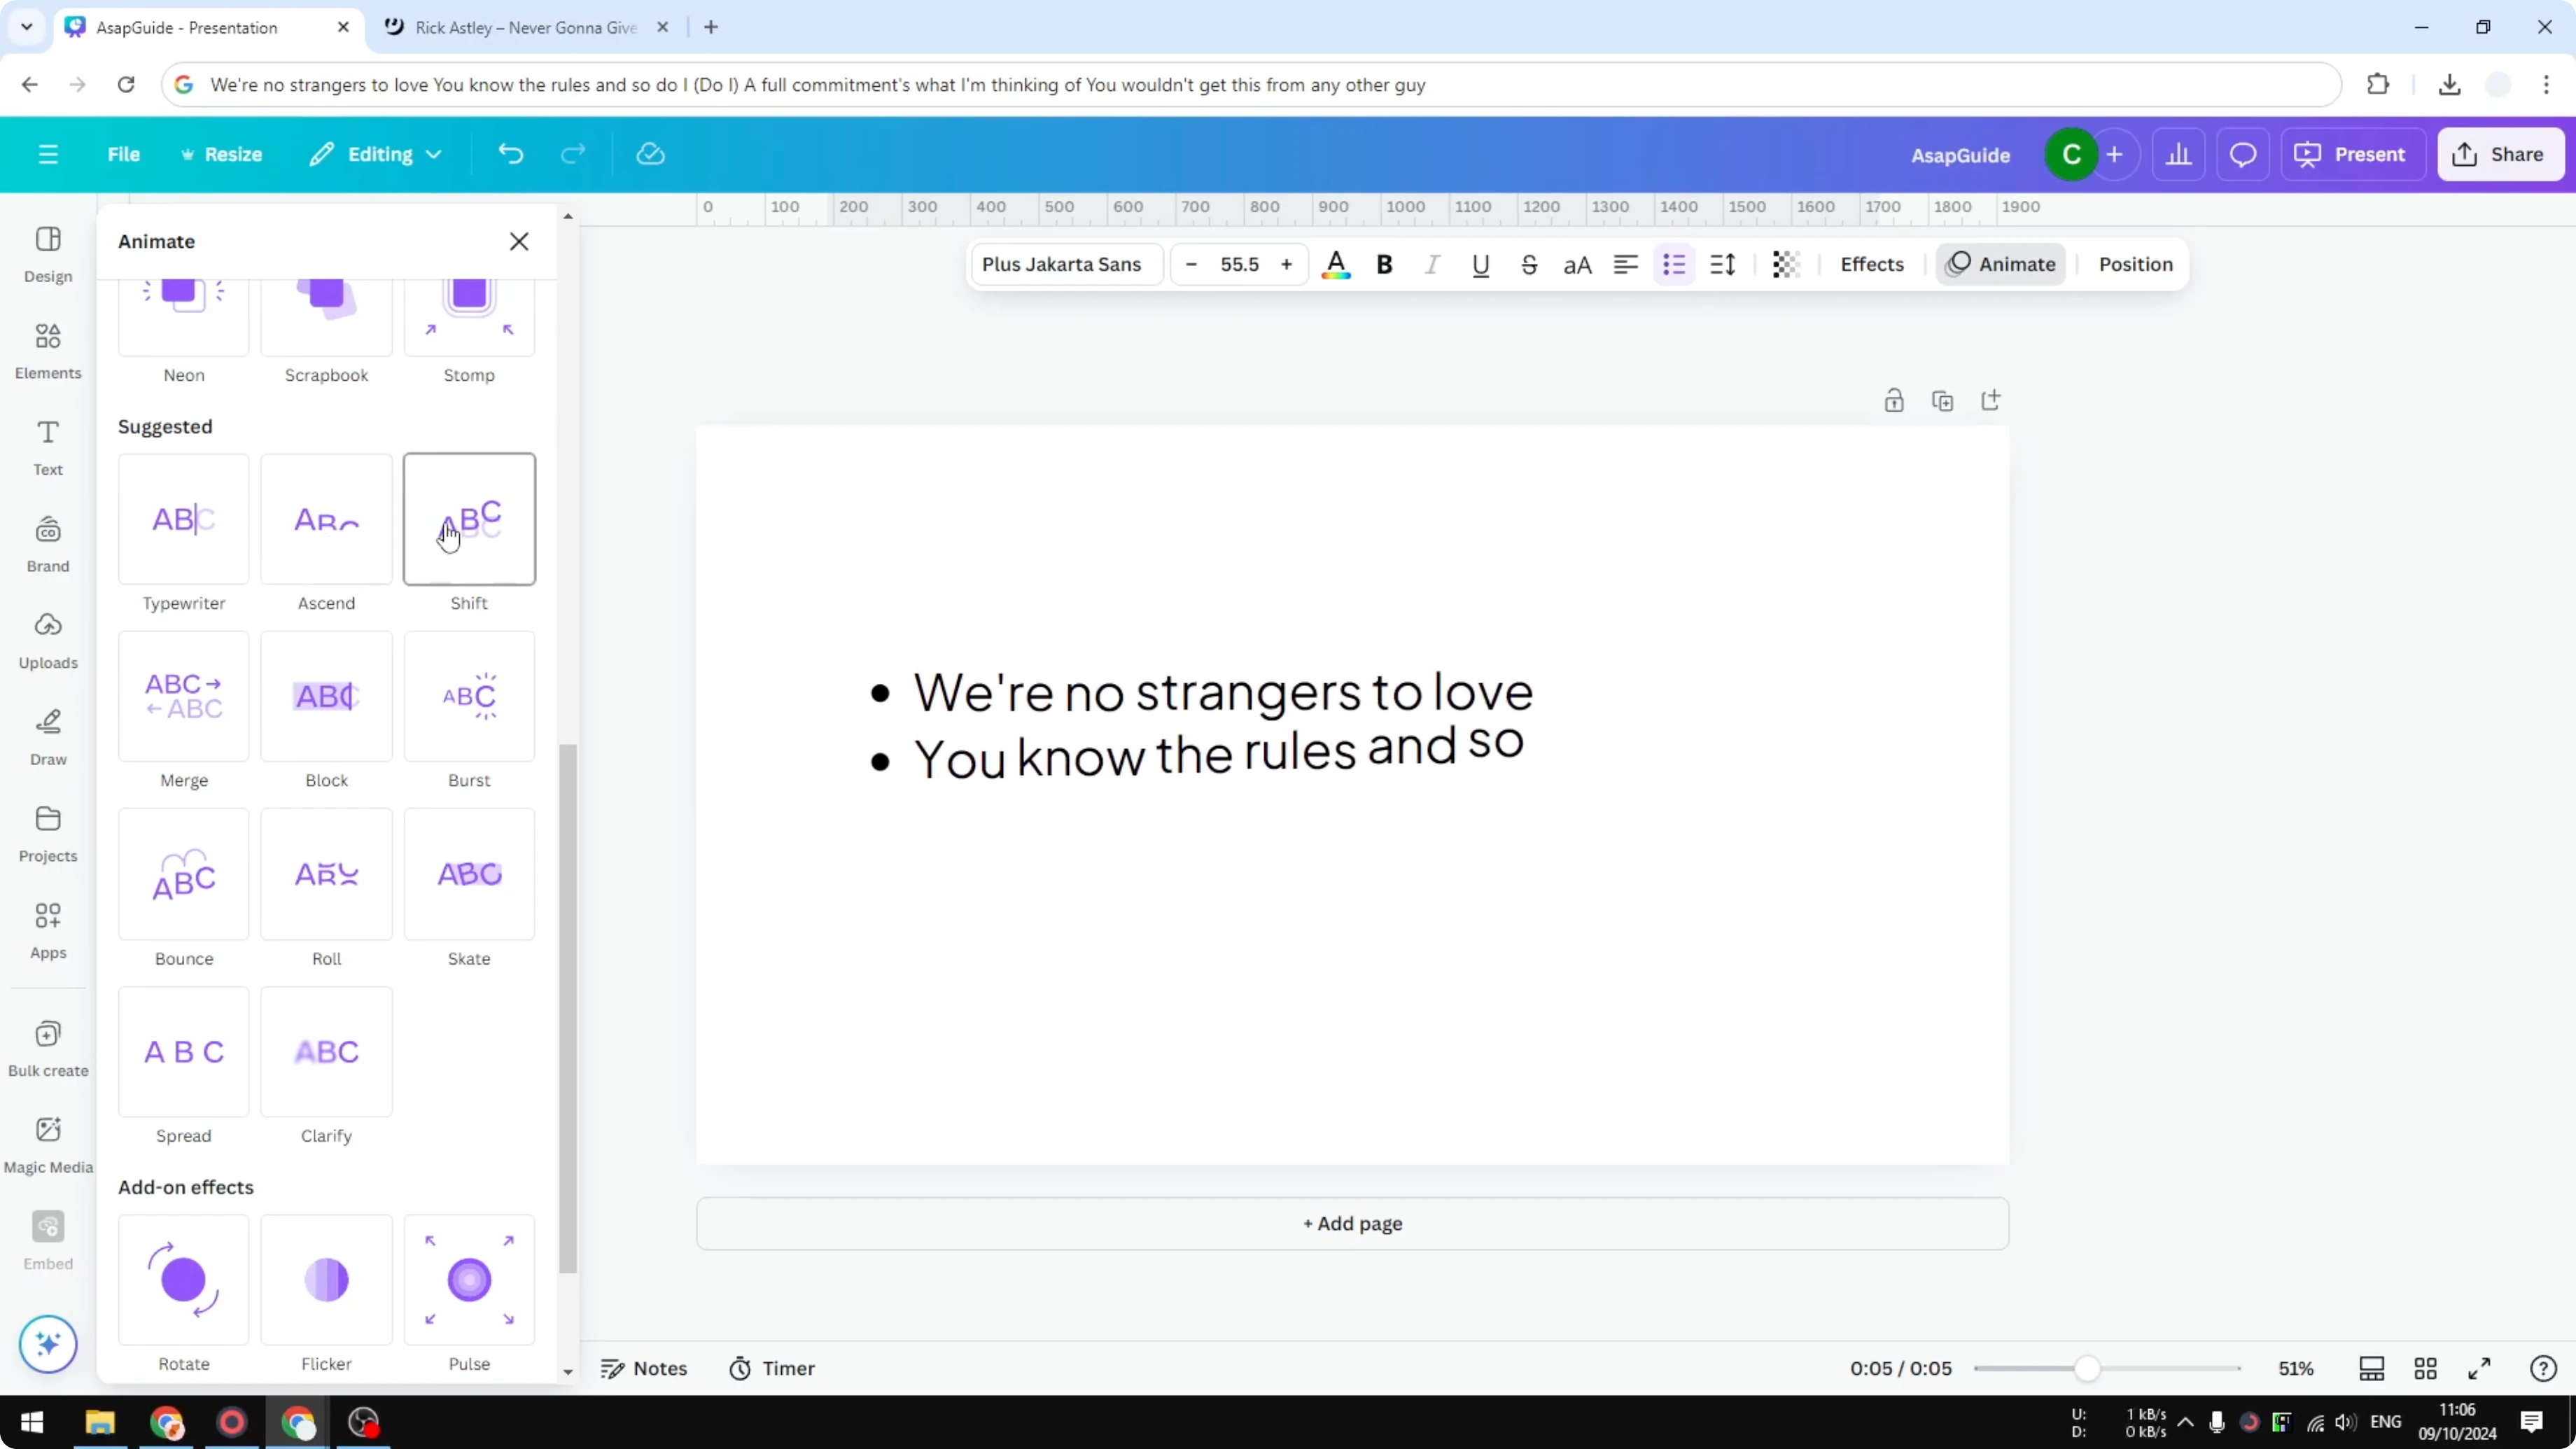Toggle bullet list formatting
Screen dimensions: 2576x1449
1674,265
